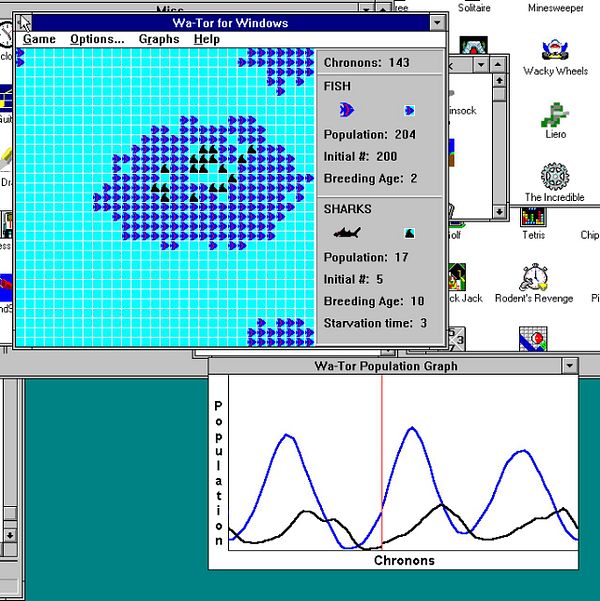This screenshot has width=600, height=601.
Task: Click the shark Population: 17 value
Action: click(366, 257)
